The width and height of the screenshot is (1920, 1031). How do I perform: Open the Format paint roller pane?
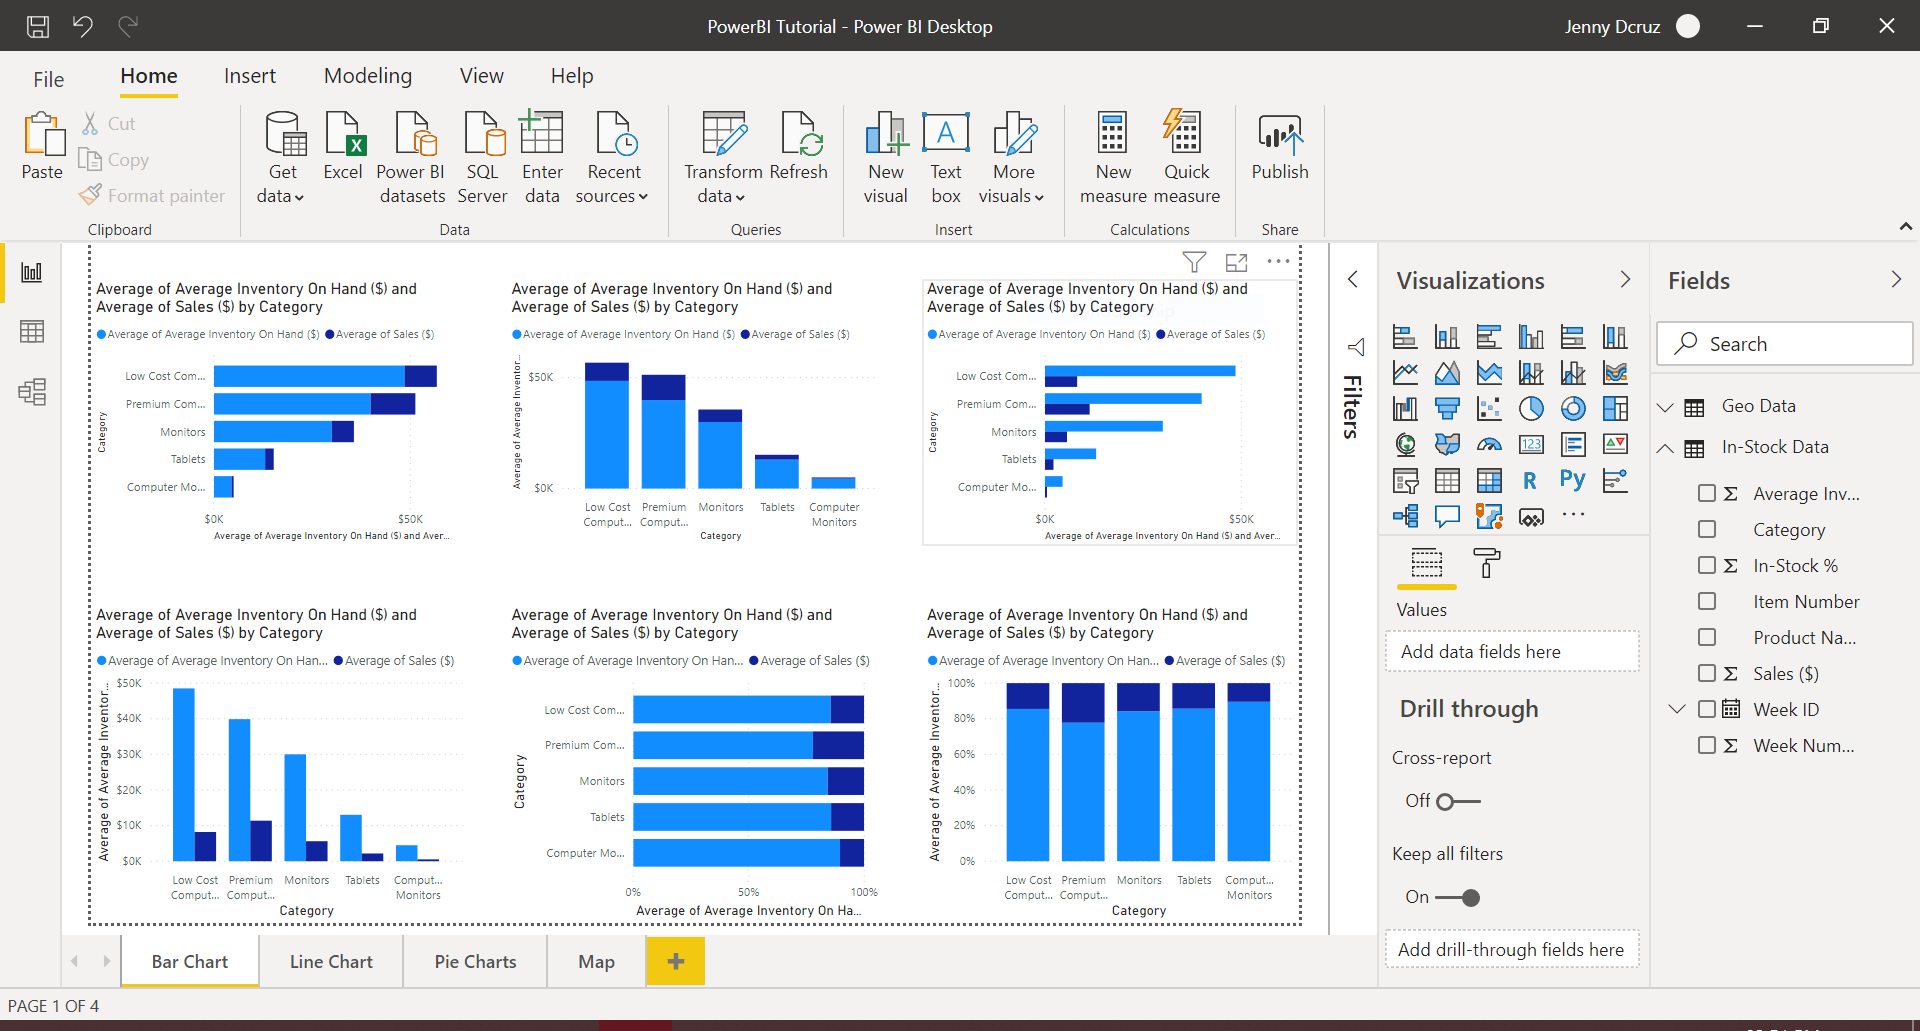(1487, 564)
